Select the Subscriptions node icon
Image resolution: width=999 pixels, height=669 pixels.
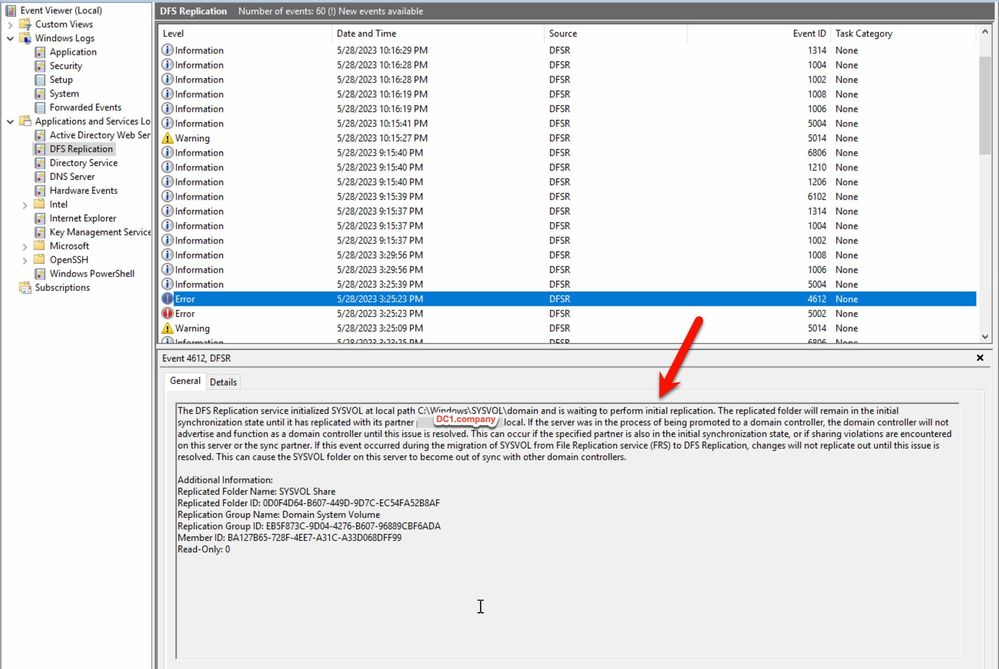(x=25, y=288)
